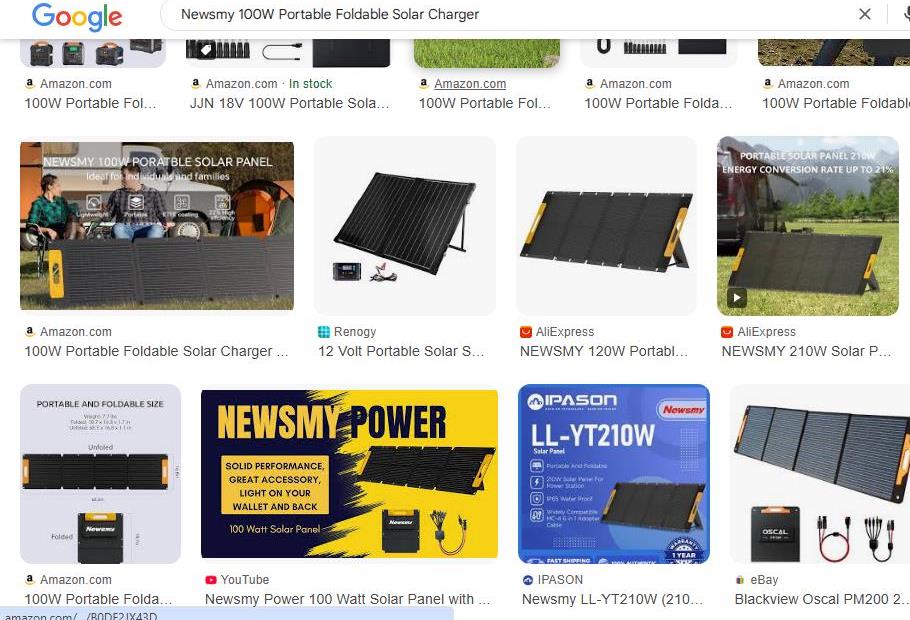Open the underlined Amazon.com link

coord(470,84)
